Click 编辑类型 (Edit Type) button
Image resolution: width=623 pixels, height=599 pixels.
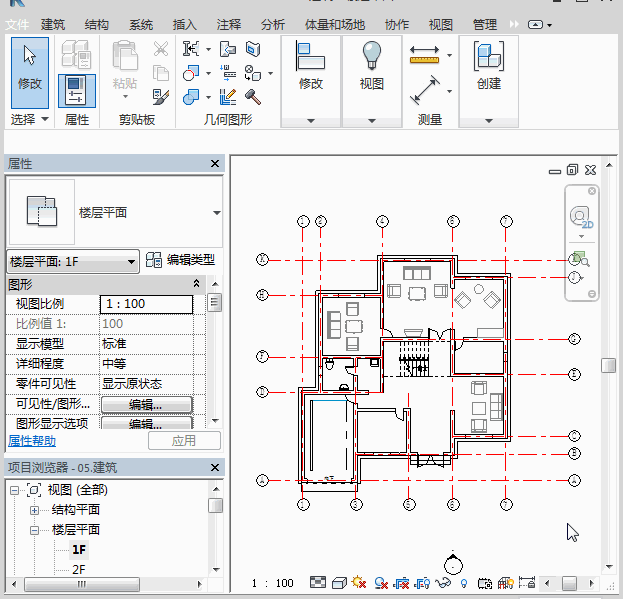180,260
